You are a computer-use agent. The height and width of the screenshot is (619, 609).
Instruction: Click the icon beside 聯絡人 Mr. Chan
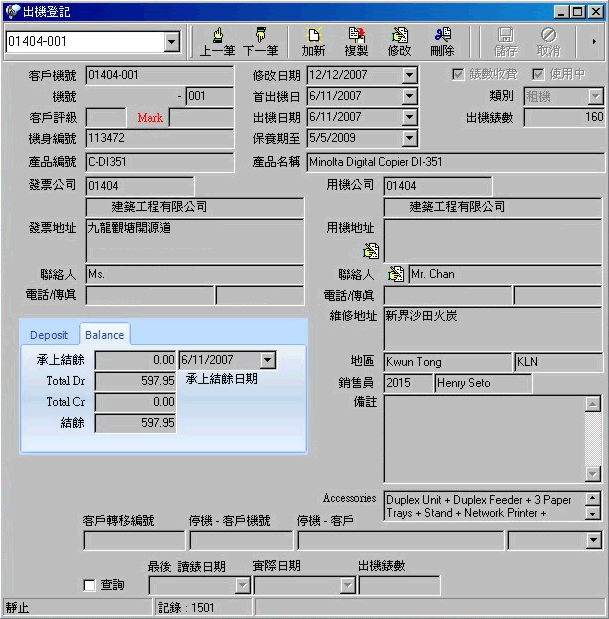point(396,274)
